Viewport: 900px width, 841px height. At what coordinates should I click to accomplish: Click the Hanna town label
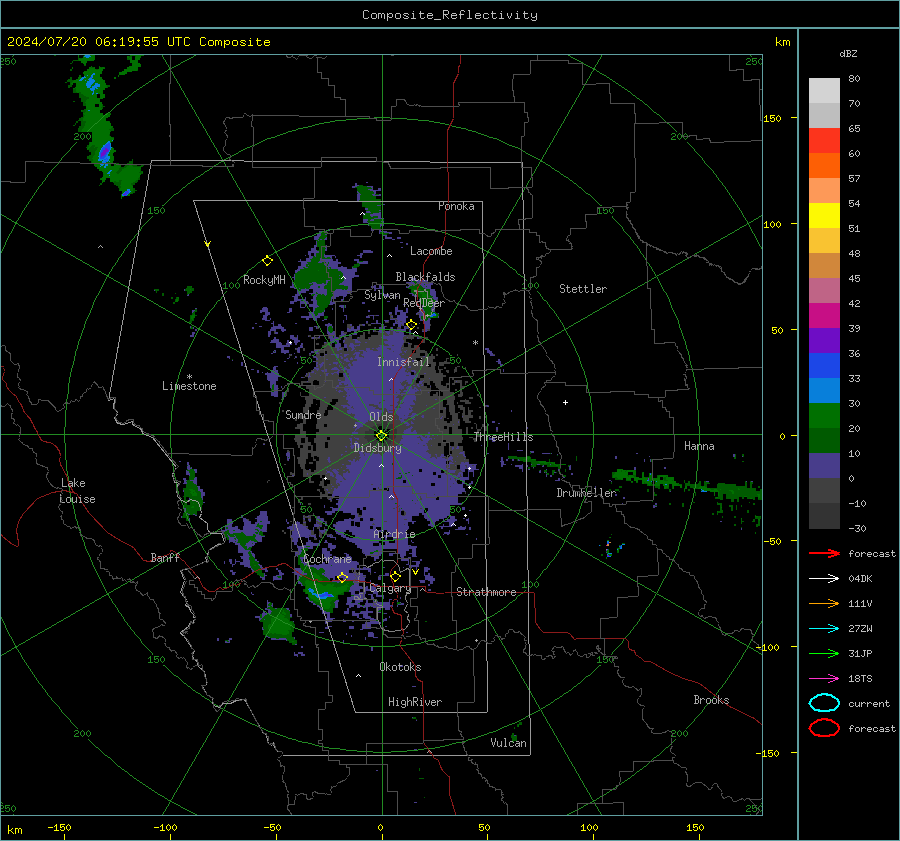click(699, 446)
